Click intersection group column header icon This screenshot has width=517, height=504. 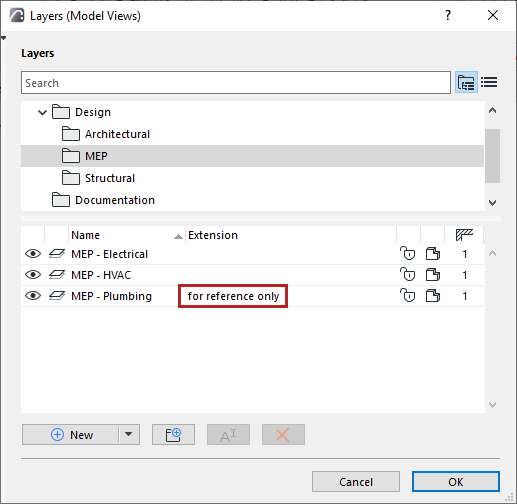point(464,235)
